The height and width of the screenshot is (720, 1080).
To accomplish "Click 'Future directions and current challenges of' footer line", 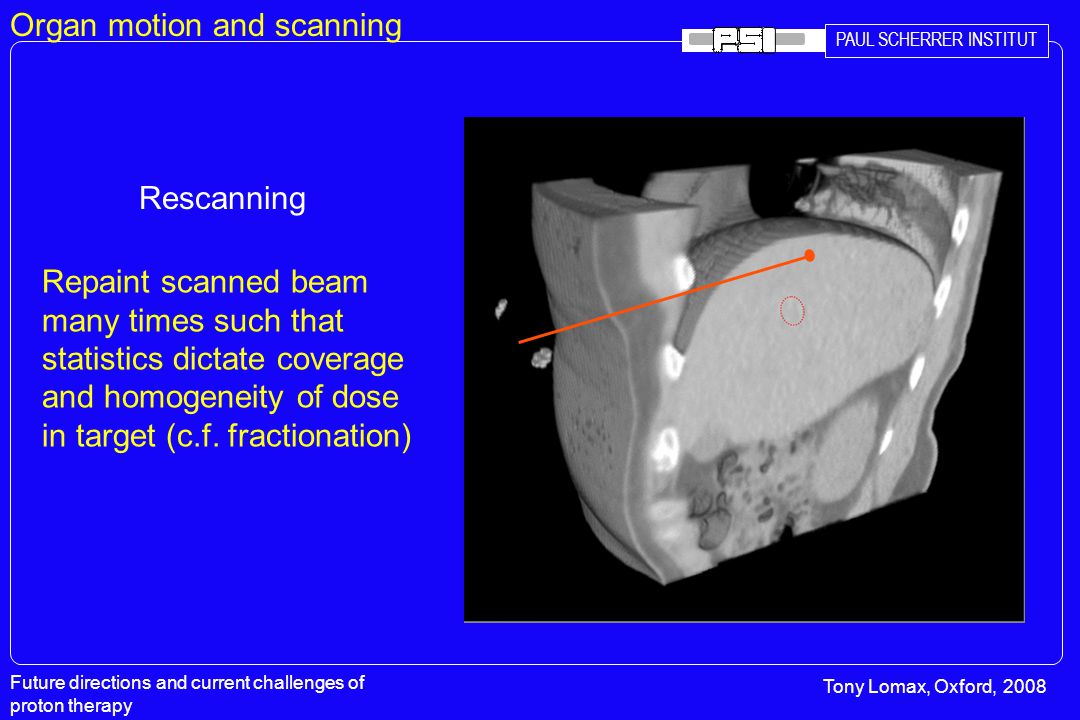I will click(x=187, y=683).
